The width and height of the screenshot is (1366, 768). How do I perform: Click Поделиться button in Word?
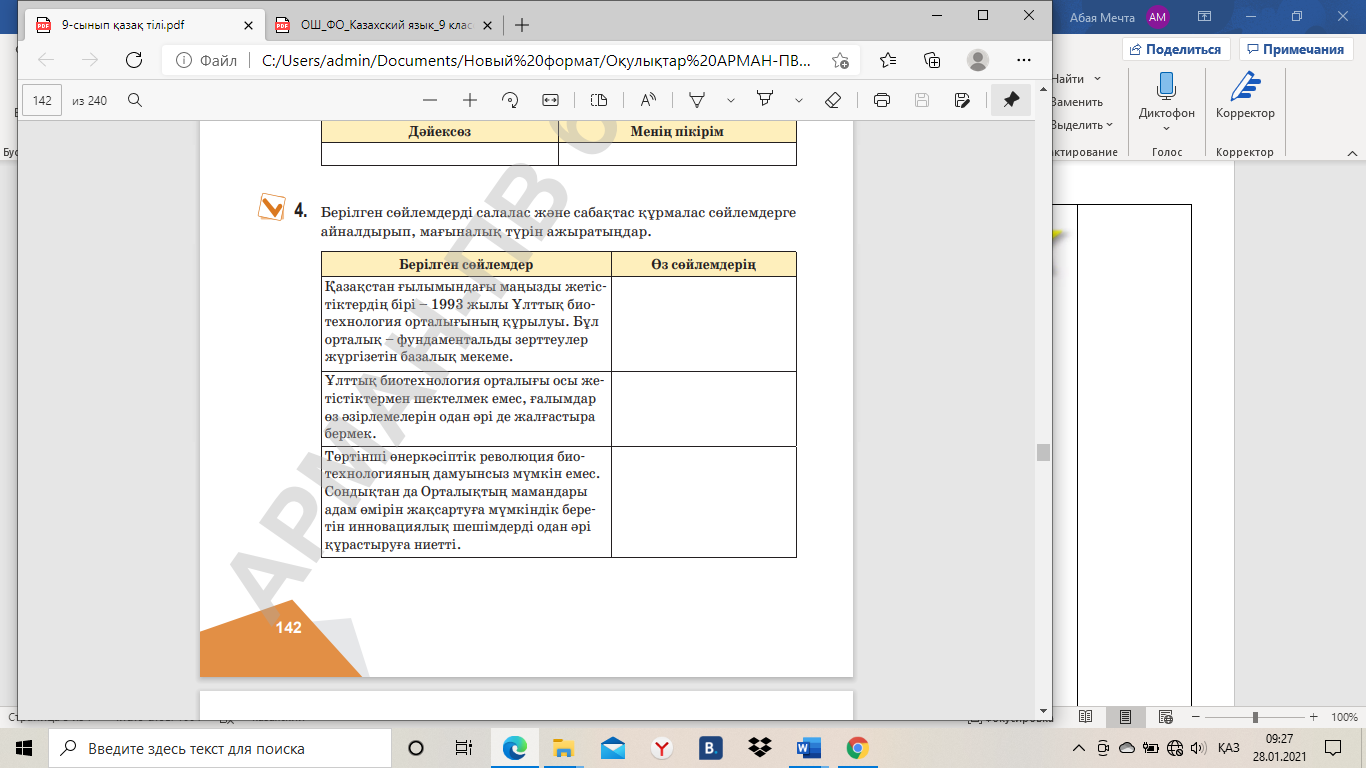(1176, 49)
